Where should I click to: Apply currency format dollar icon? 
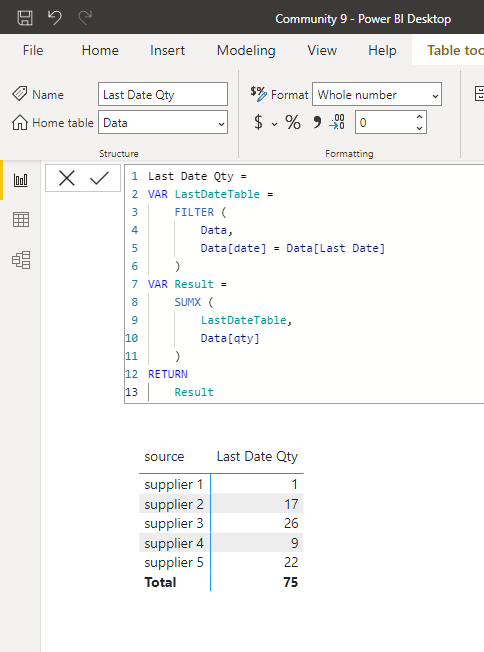click(x=258, y=122)
